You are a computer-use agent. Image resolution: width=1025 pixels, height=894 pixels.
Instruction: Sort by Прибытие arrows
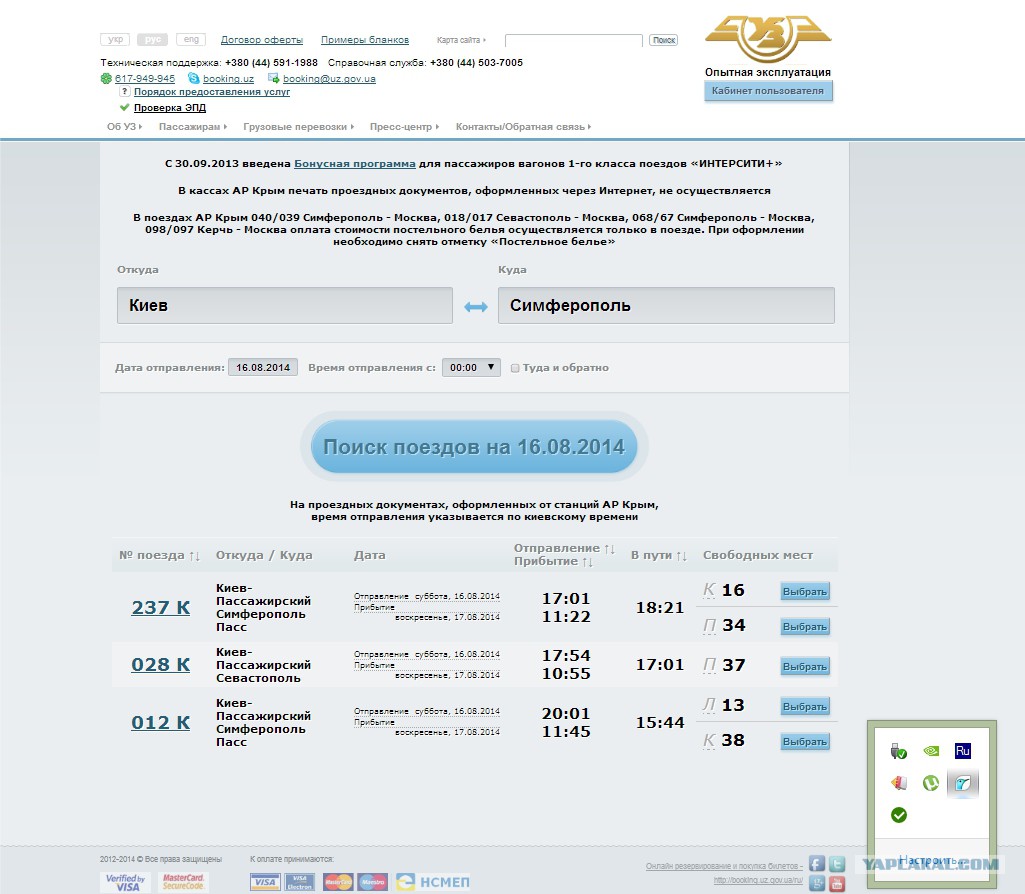(588, 561)
